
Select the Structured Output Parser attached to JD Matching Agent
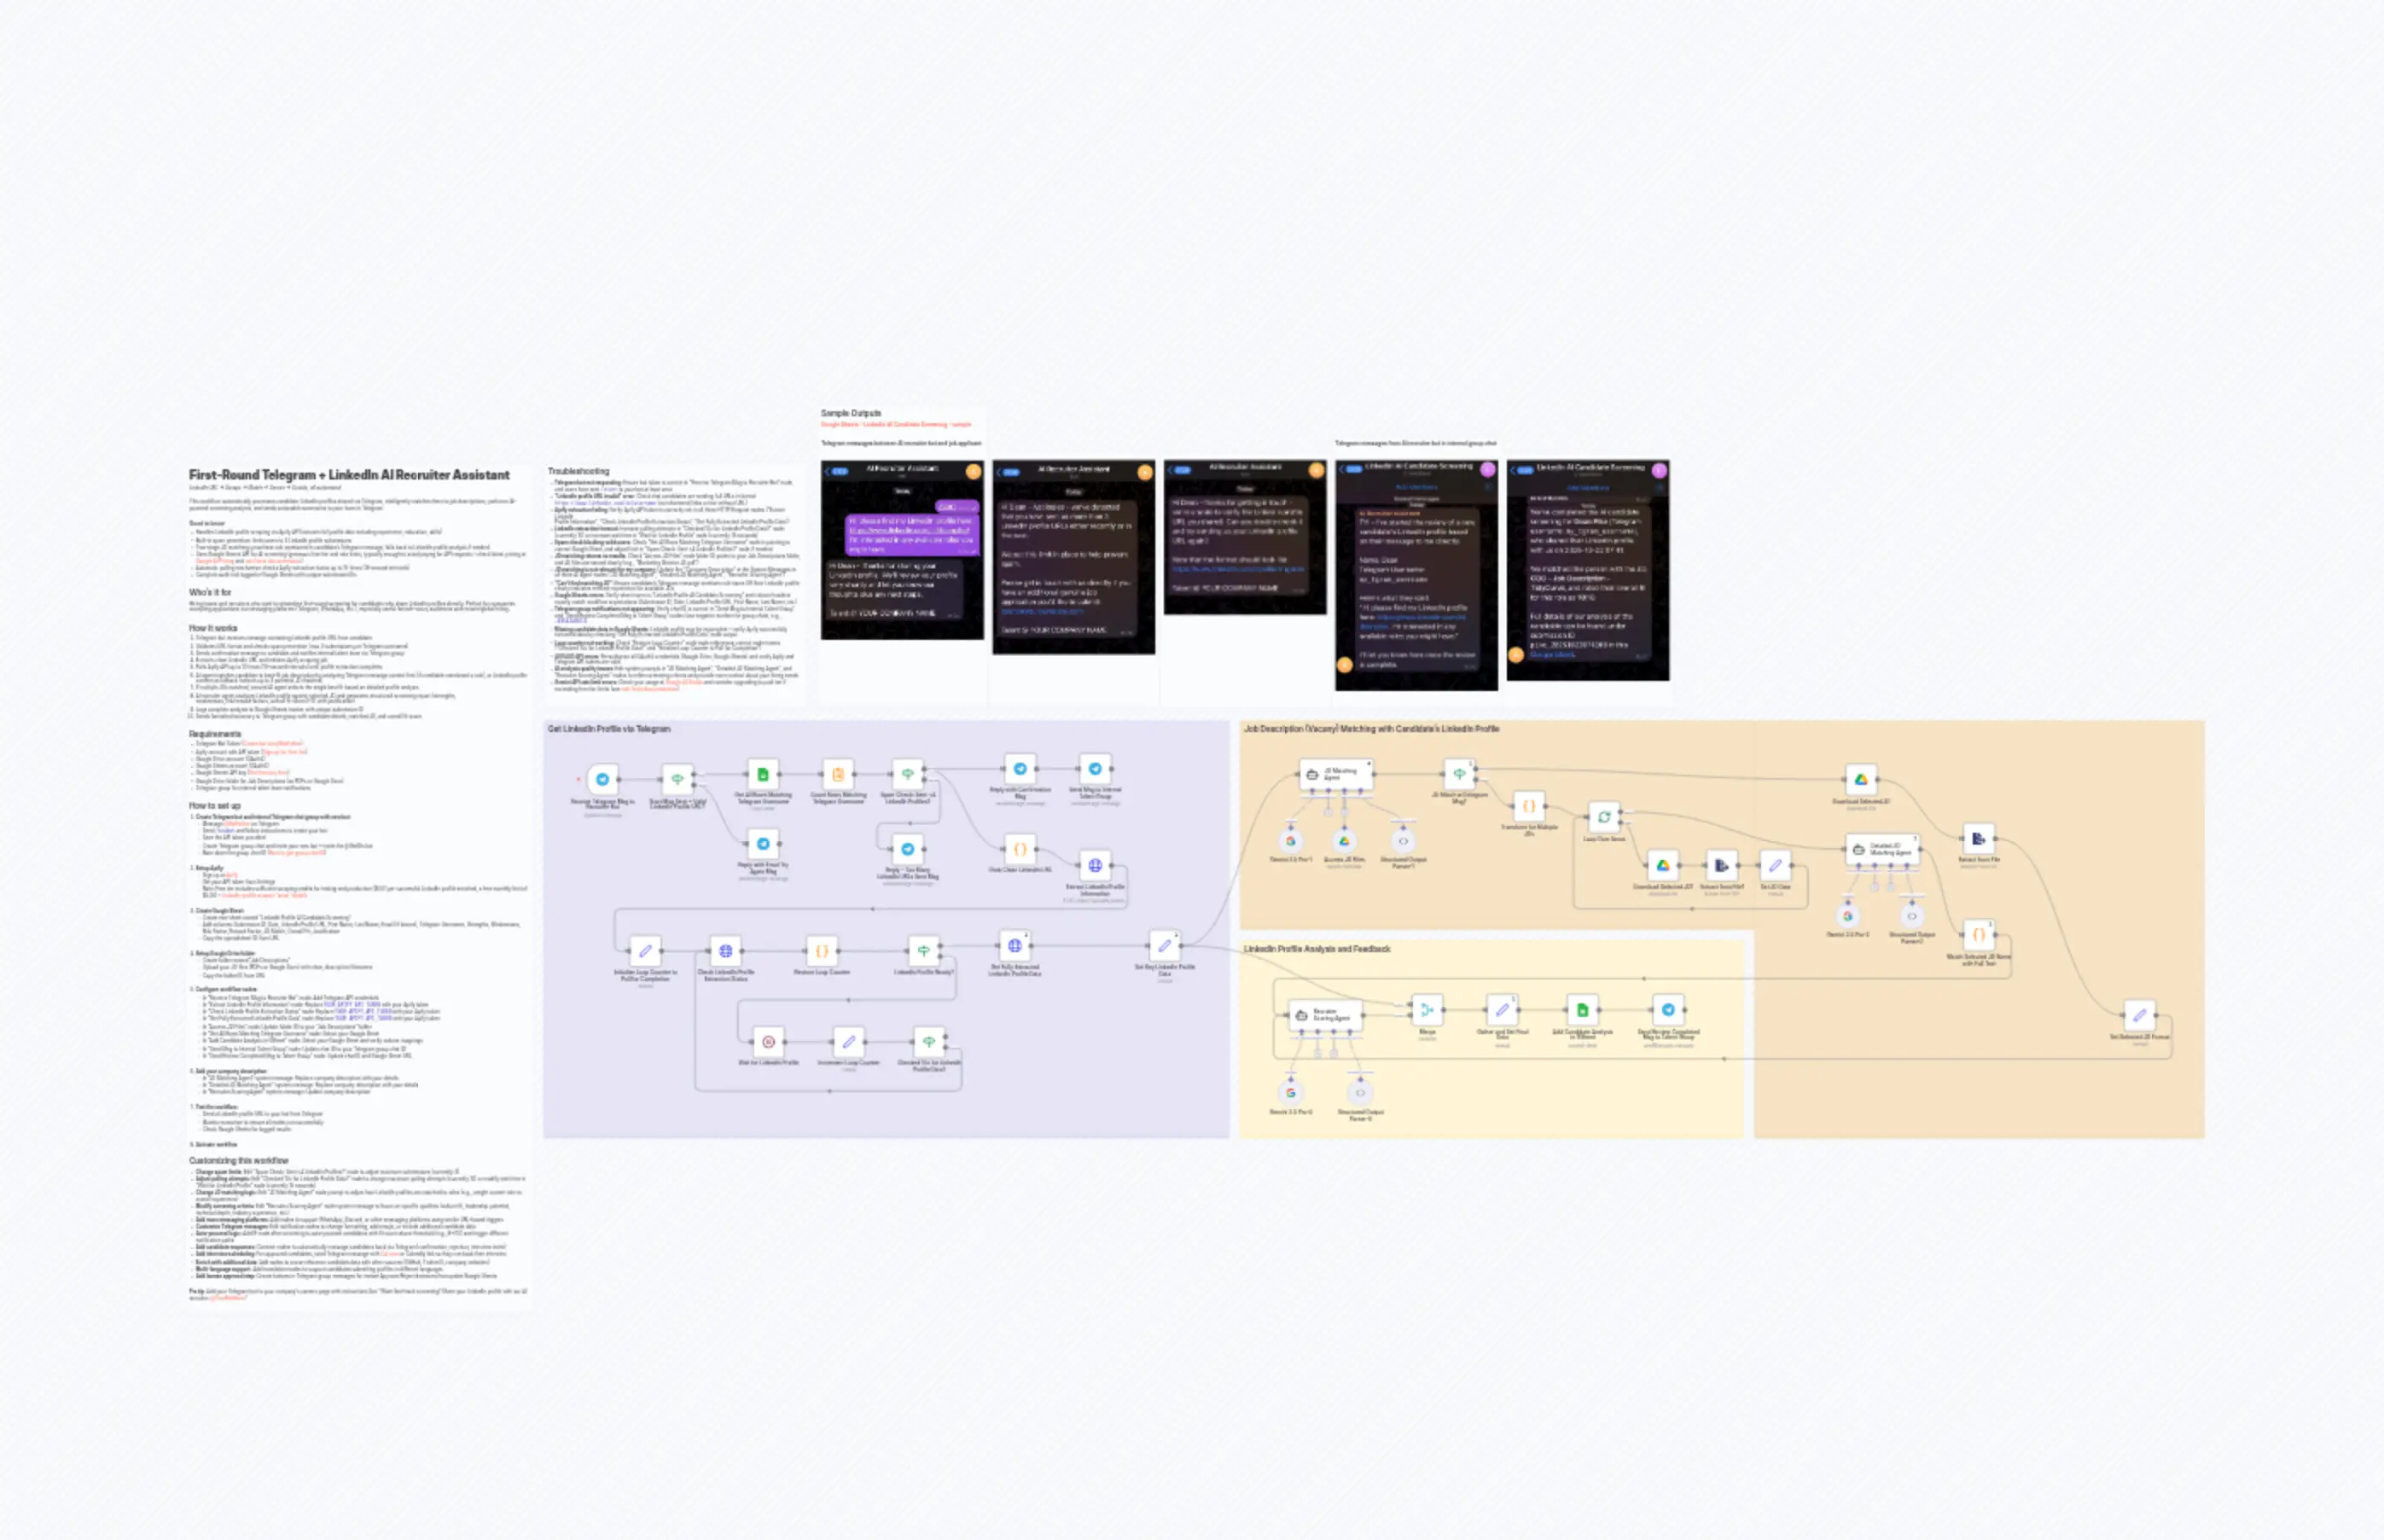click(x=1403, y=842)
